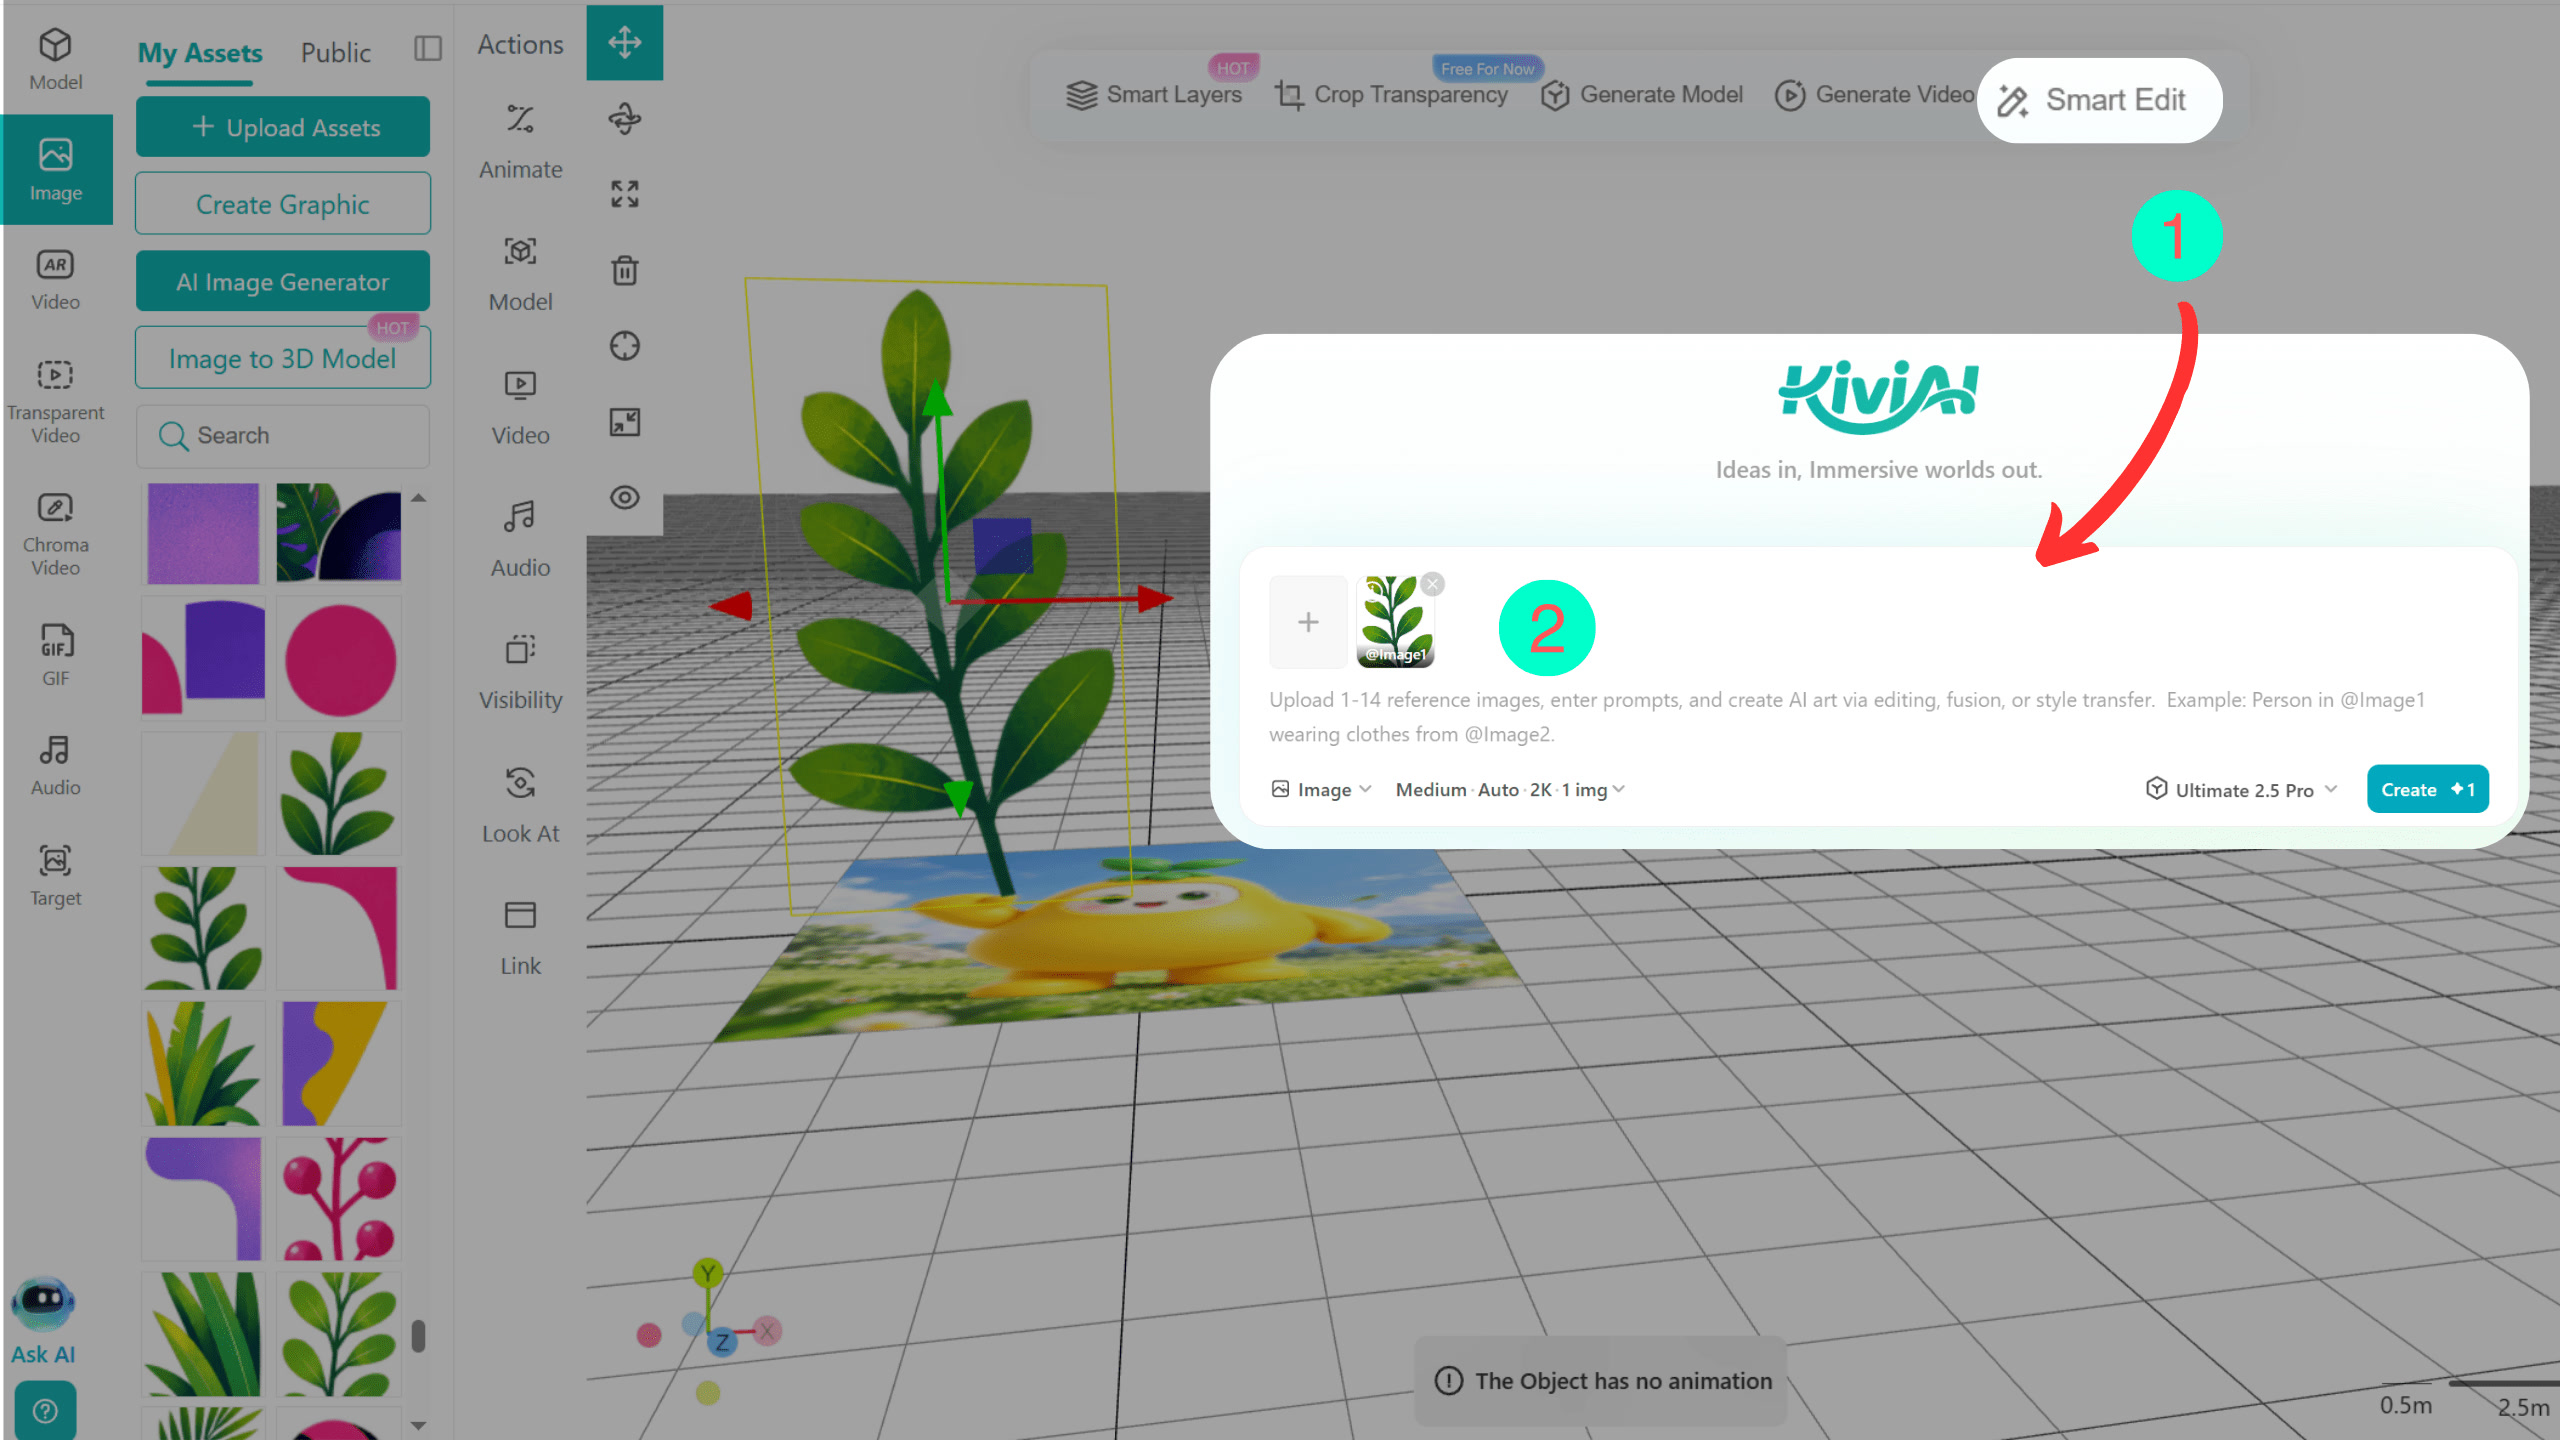Switch to the My Assets tab
This screenshot has height=1440, width=2560.
click(x=200, y=53)
